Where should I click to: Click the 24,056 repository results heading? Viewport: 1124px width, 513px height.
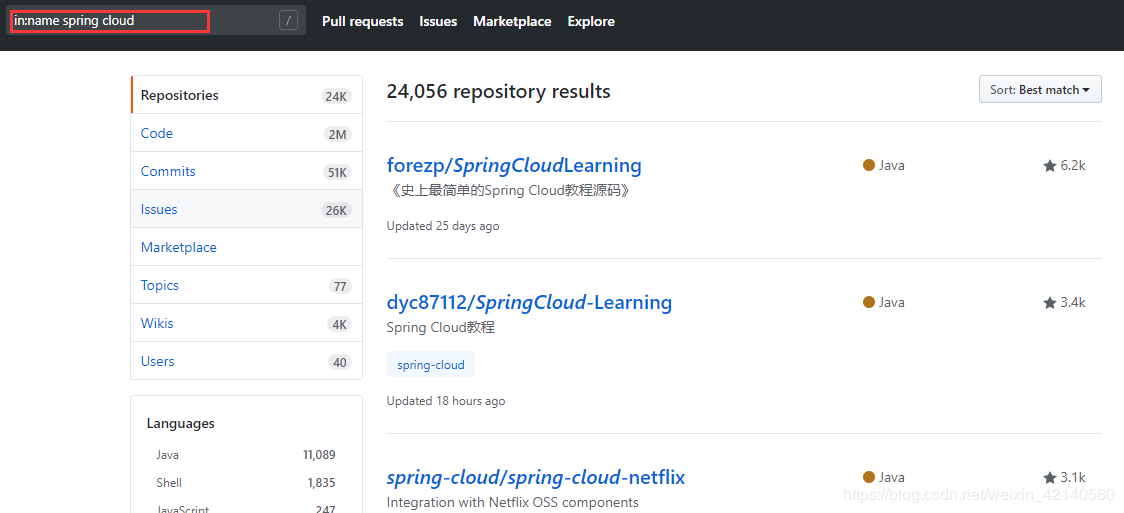coord(498,91)
